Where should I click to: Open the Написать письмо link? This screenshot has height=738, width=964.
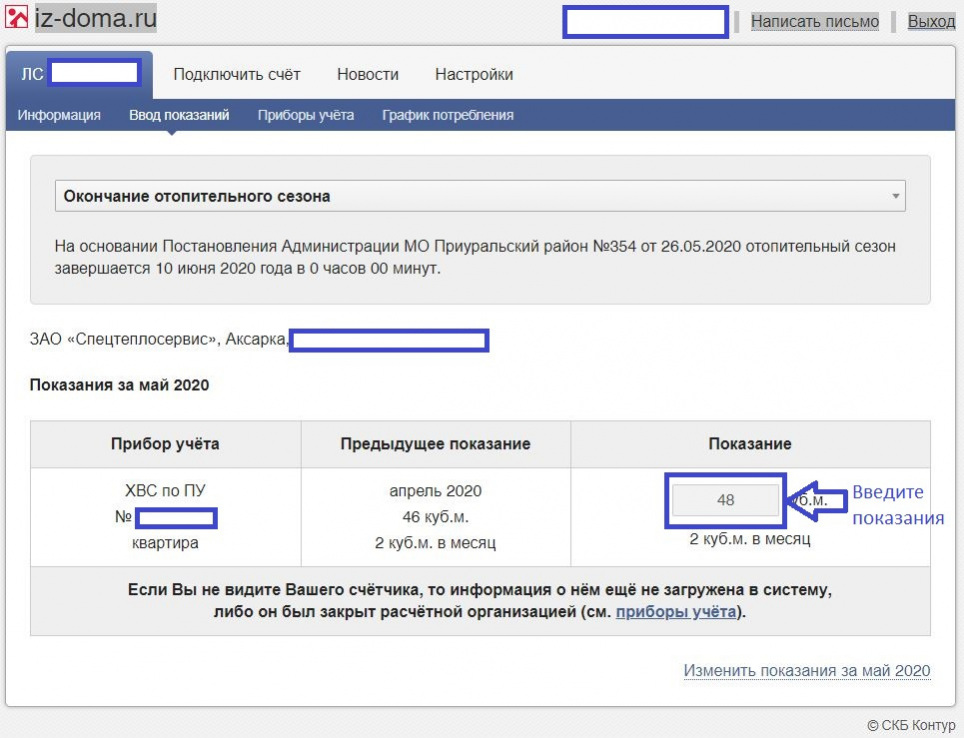[814, 21]
